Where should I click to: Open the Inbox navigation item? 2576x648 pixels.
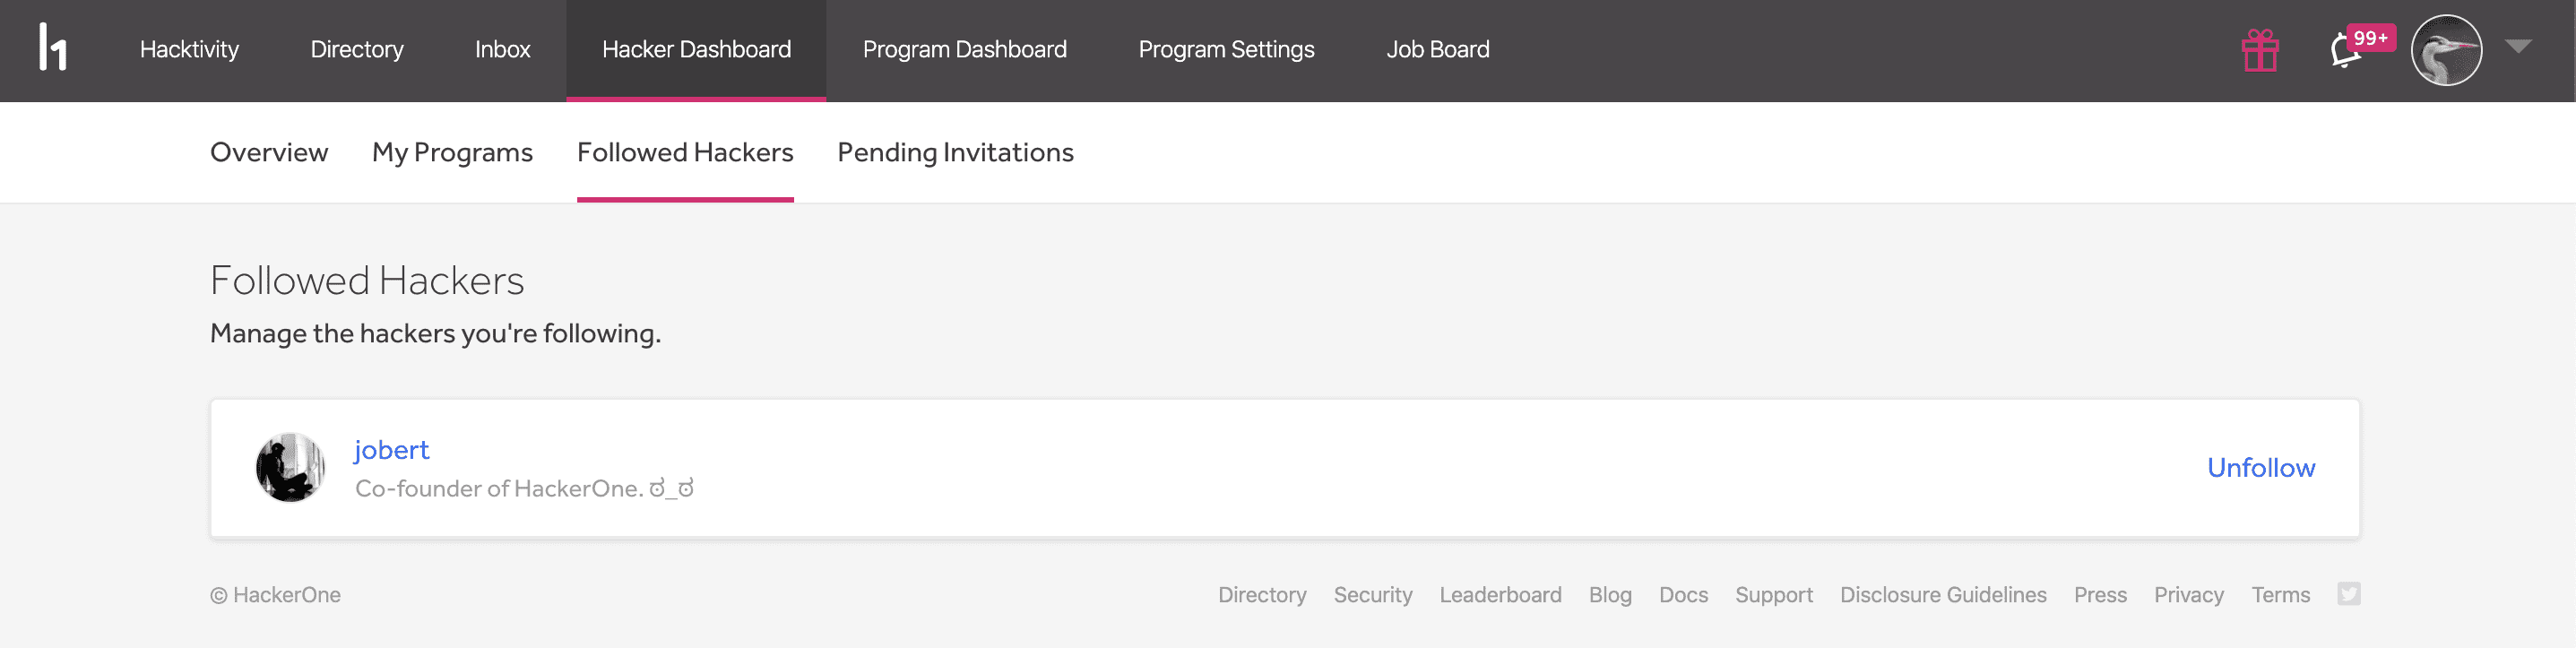click(x=502, y=50)
